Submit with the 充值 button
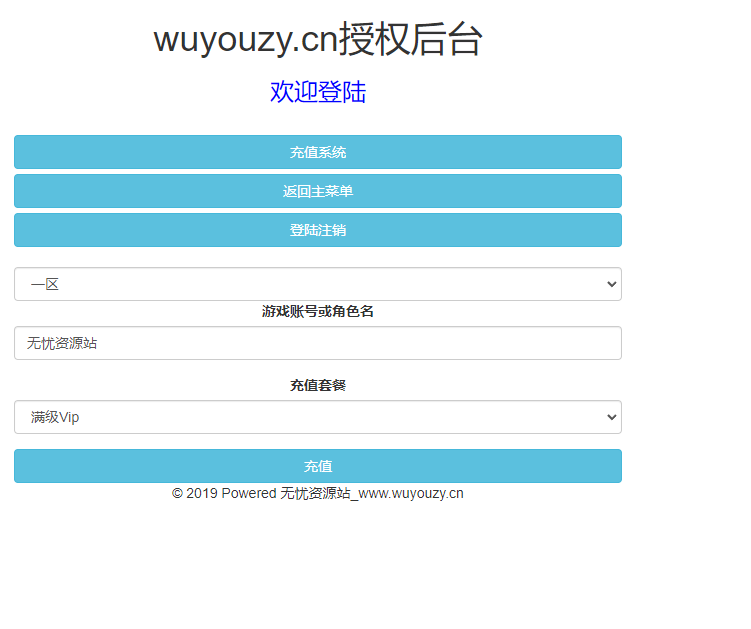This screenshot has height=629, width=751. tap(318, 466)
